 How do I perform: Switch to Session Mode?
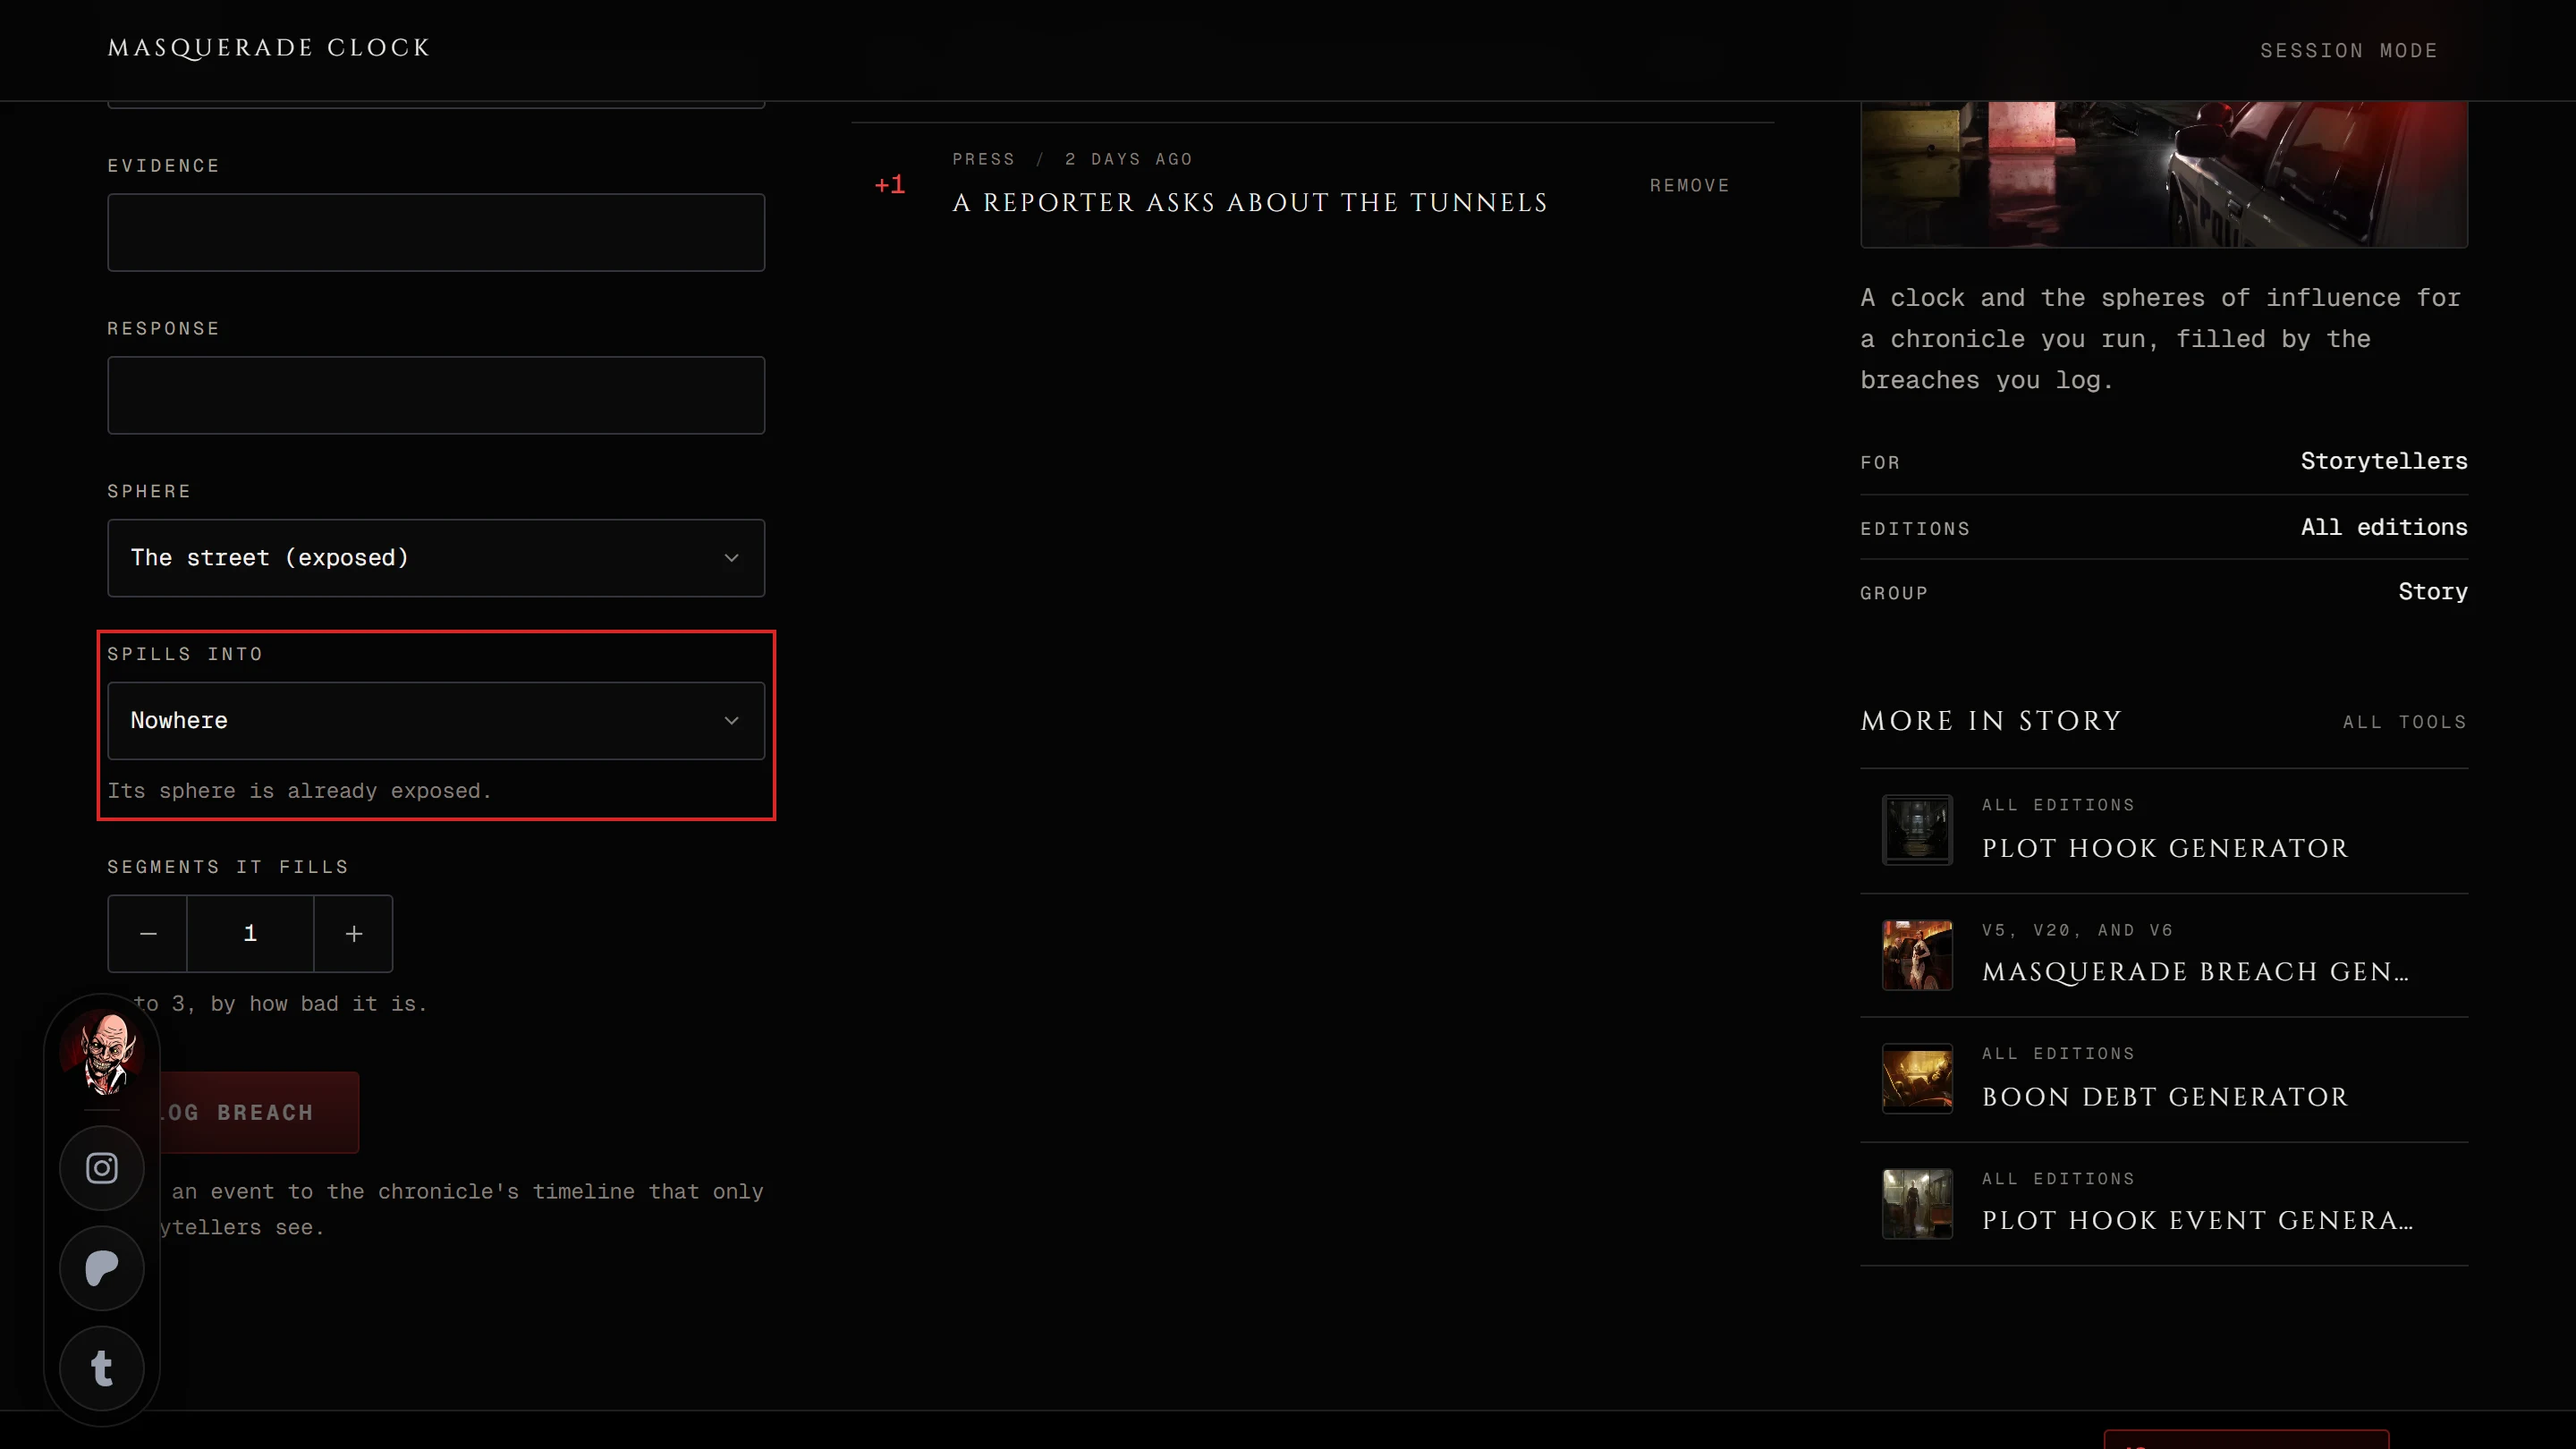click(2349, 50)
